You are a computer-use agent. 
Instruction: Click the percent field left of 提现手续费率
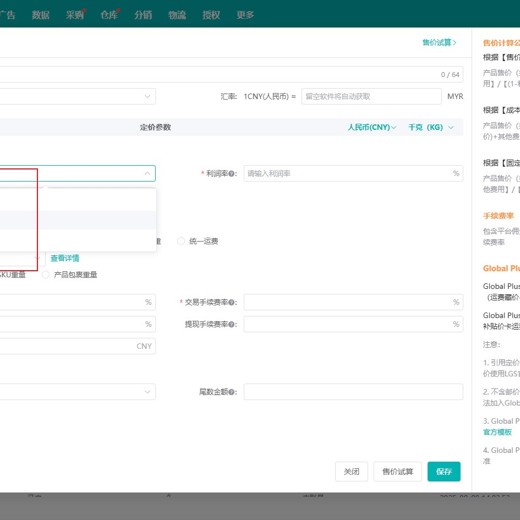point(77,324)
